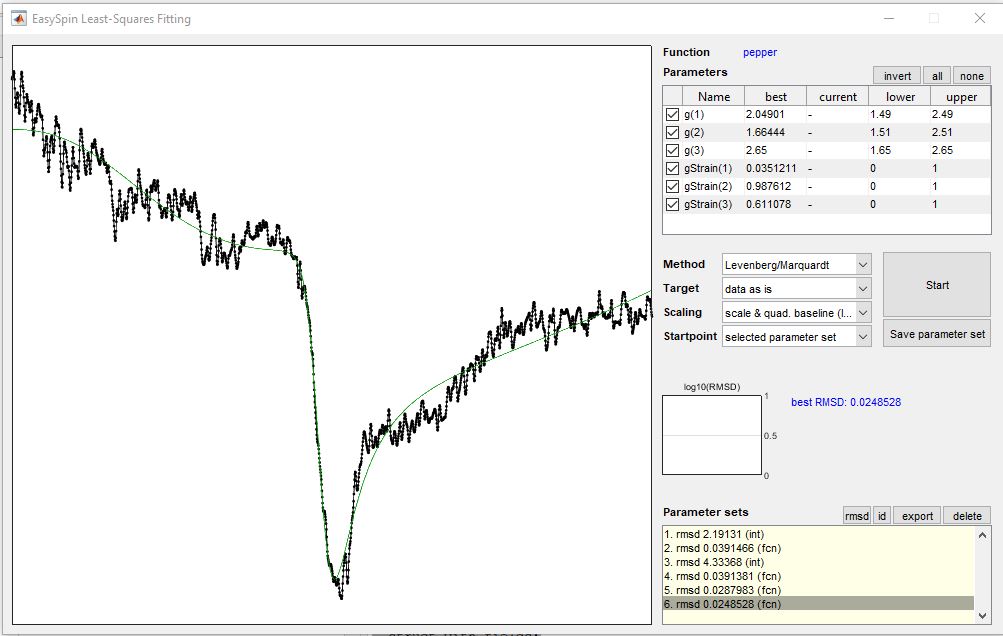Select parameter set 4 rmsd 0.0391381

click(818, 576)
